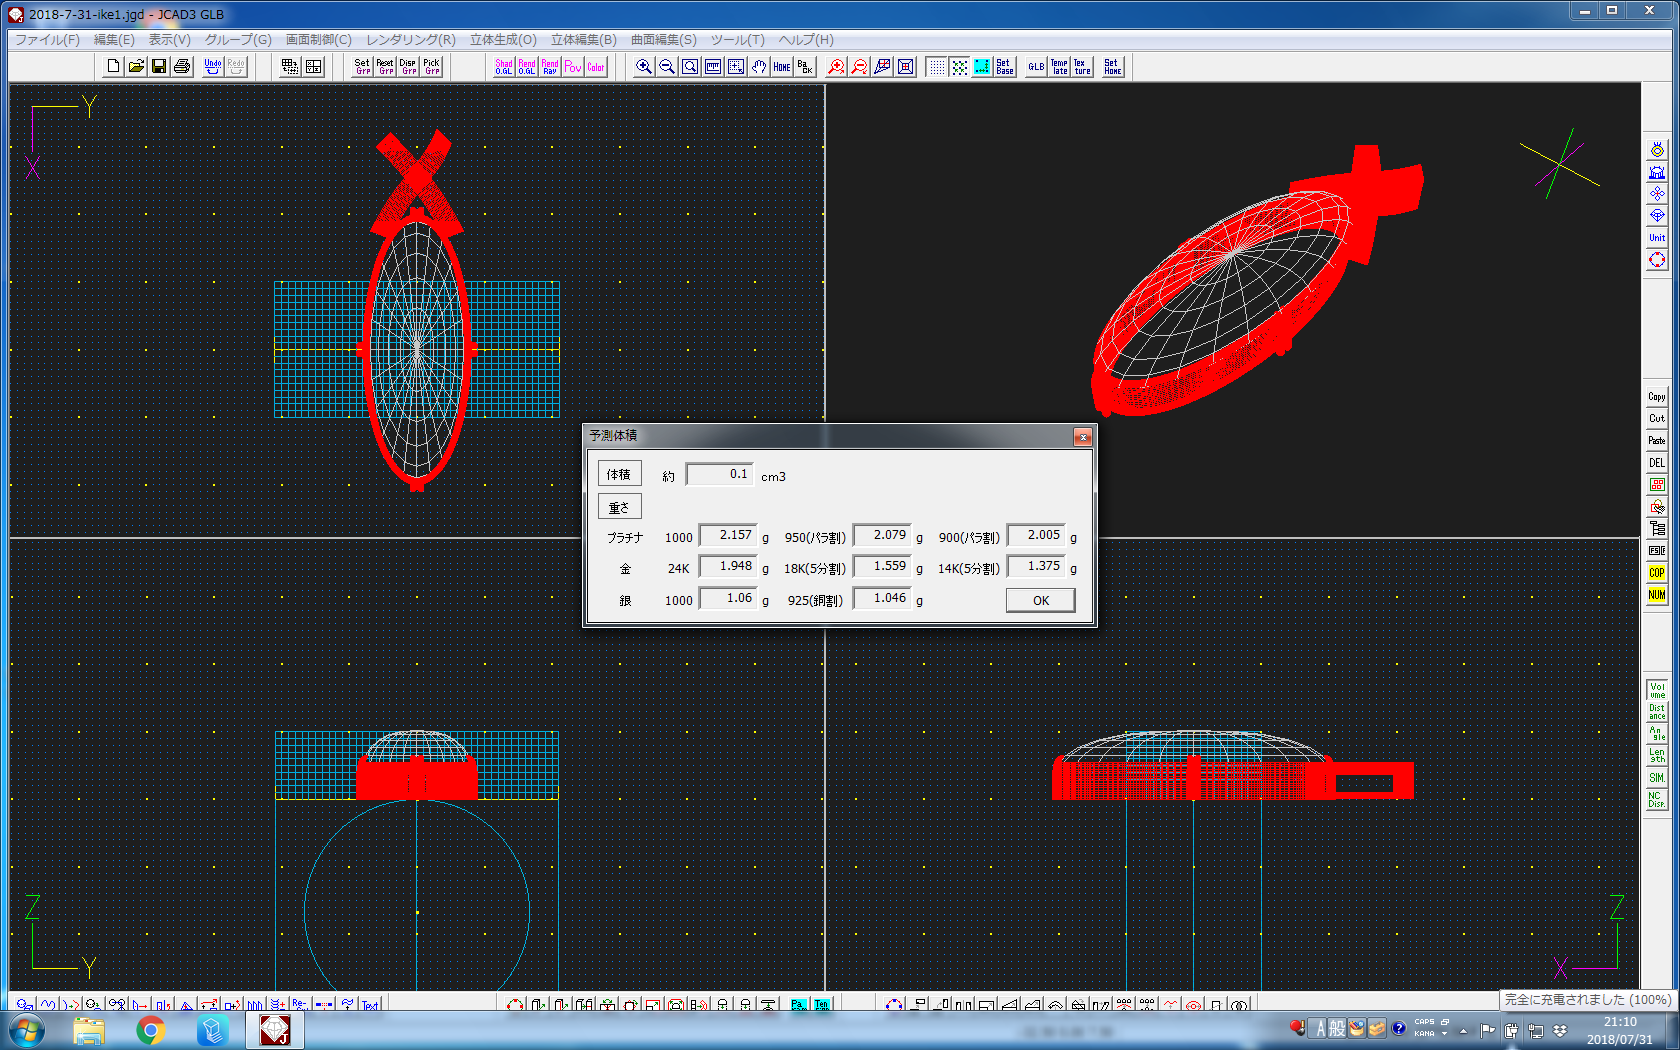1680x1050 pixels.
Task: Click the Distance measure icon
Action: (x=1657, y=712)
